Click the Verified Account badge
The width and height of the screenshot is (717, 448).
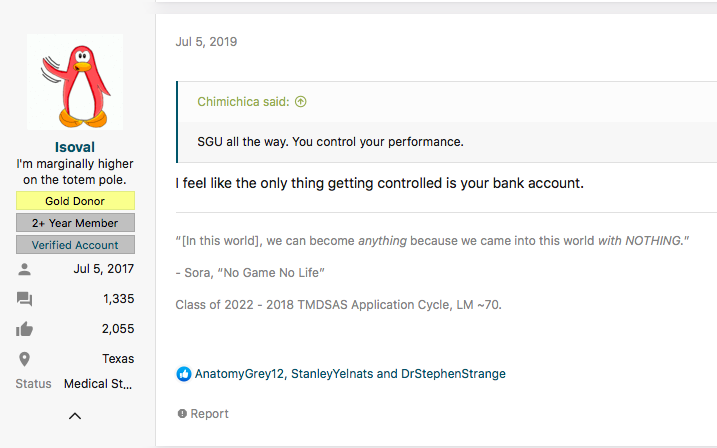(x=75, y=245)
